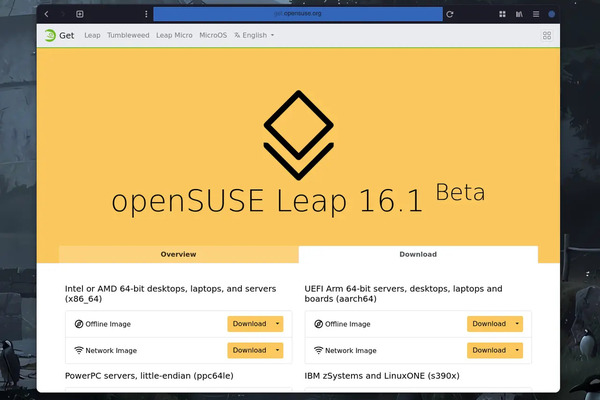The image size is (600, 400).
Task: Download x86_64 Network Image
Action: [x=249, y=350]
